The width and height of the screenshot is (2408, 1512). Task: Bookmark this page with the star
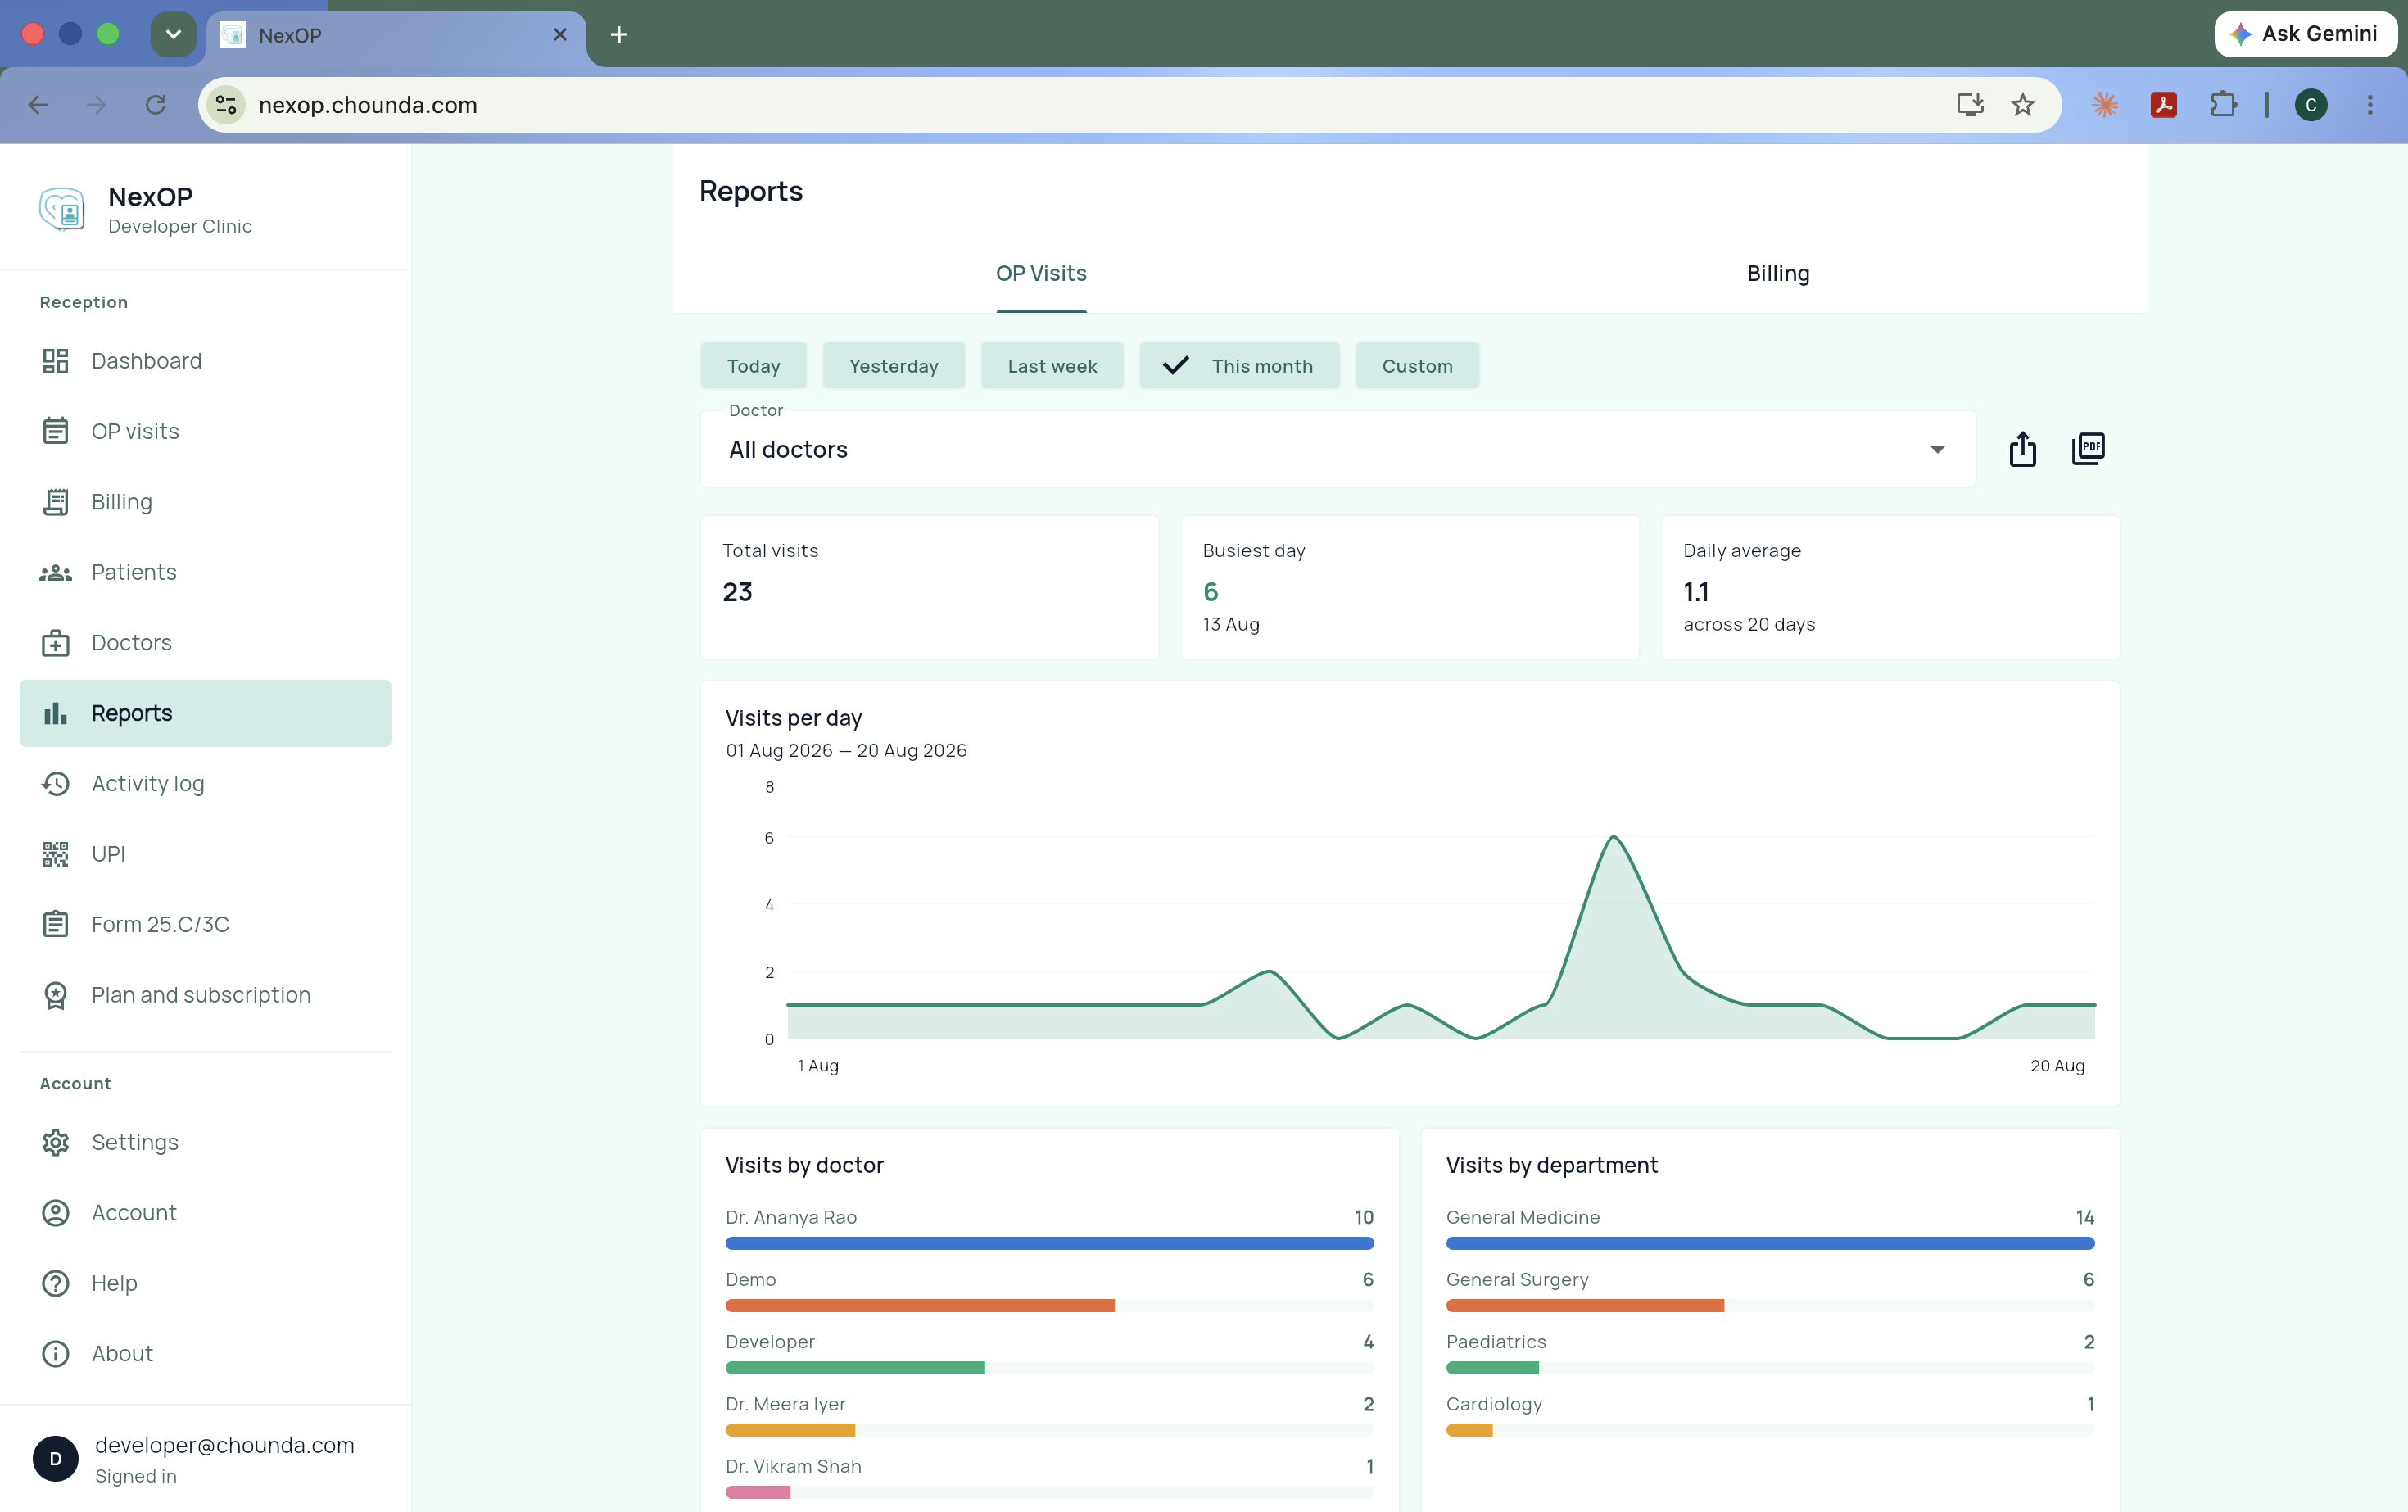pos(2022,105)
